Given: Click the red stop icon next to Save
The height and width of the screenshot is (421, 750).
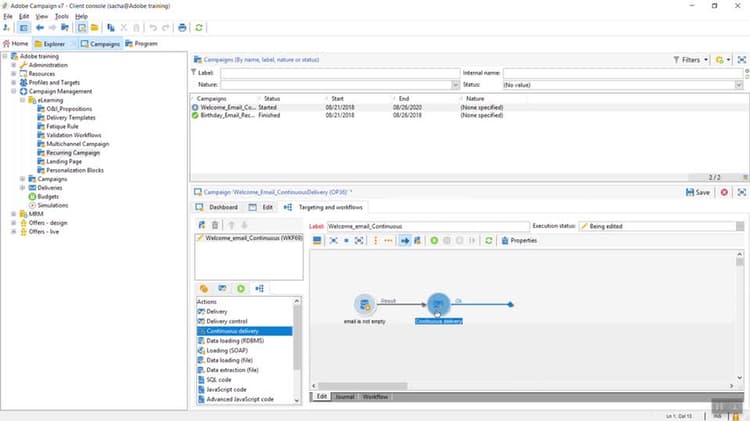Looking at the screenshot, I should [x=724, y=192].
